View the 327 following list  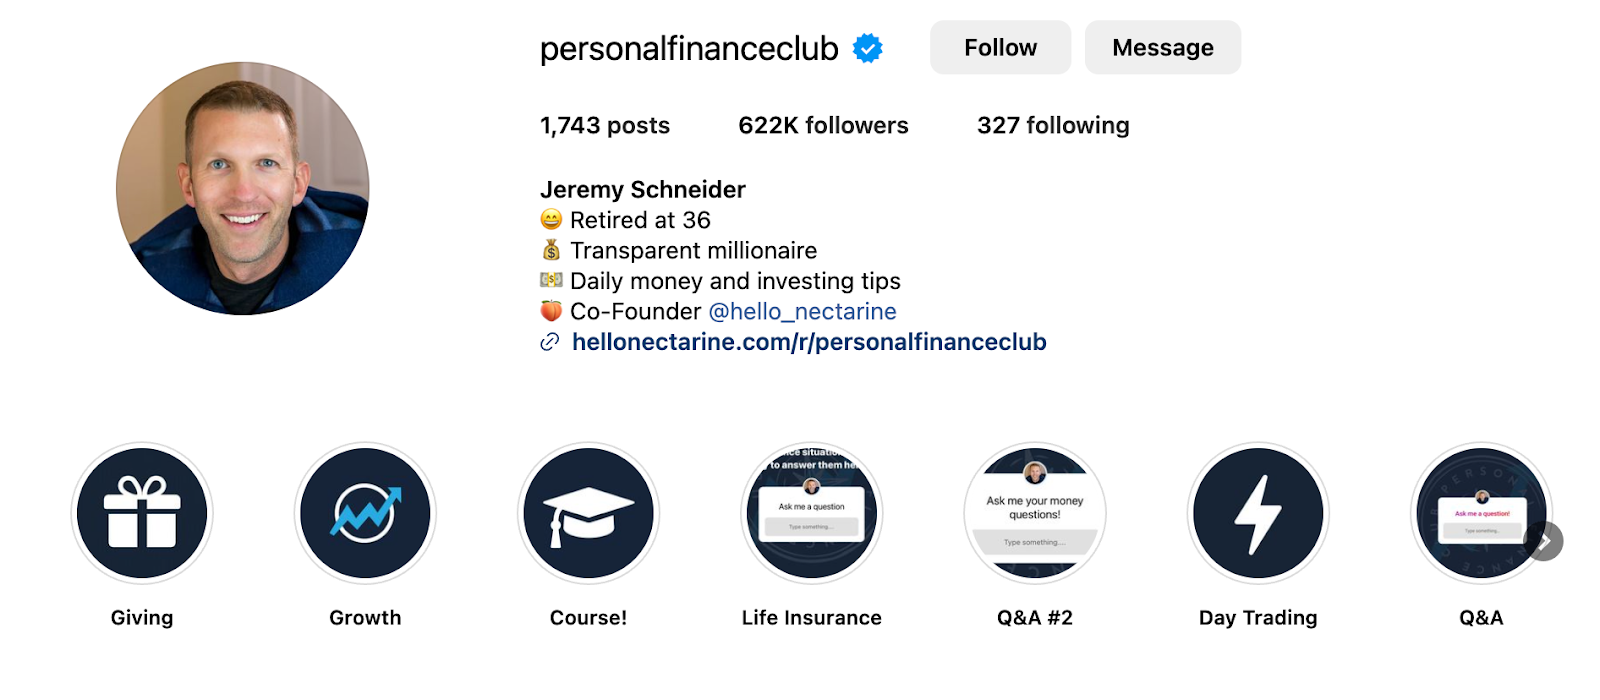(x=1052, y=125)
